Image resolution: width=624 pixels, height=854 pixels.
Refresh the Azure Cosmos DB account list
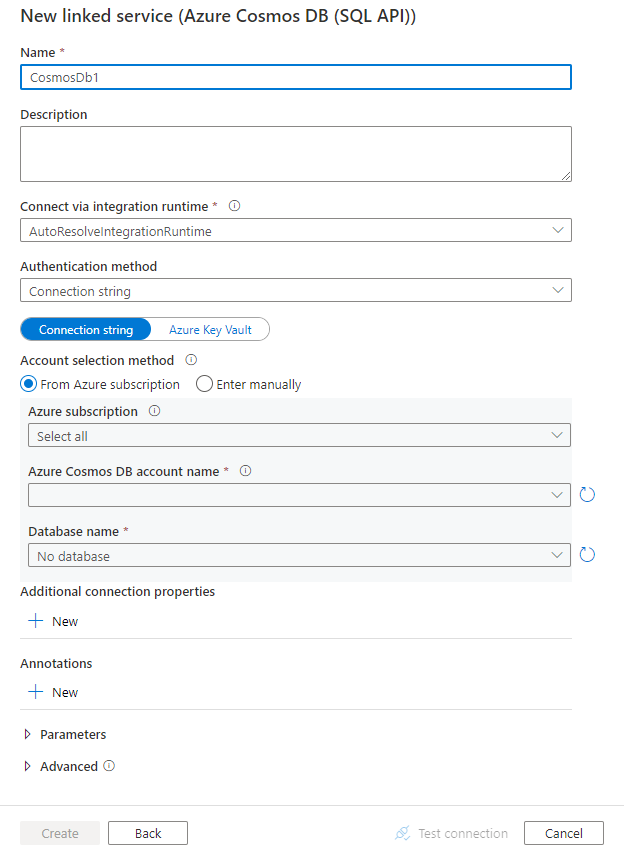(588, 495)
